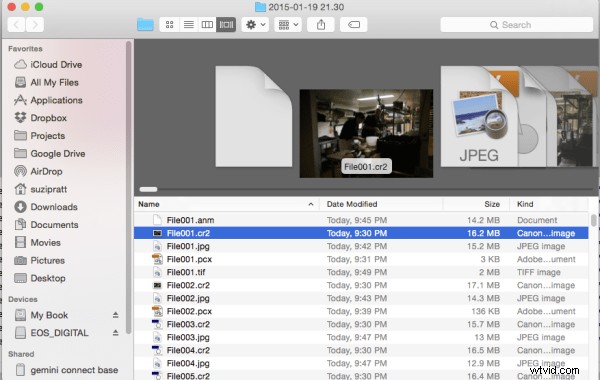Screen dimensions: 600x380
Task: Click the Share button
Action: pyautogui.click(x=321, y=25)
